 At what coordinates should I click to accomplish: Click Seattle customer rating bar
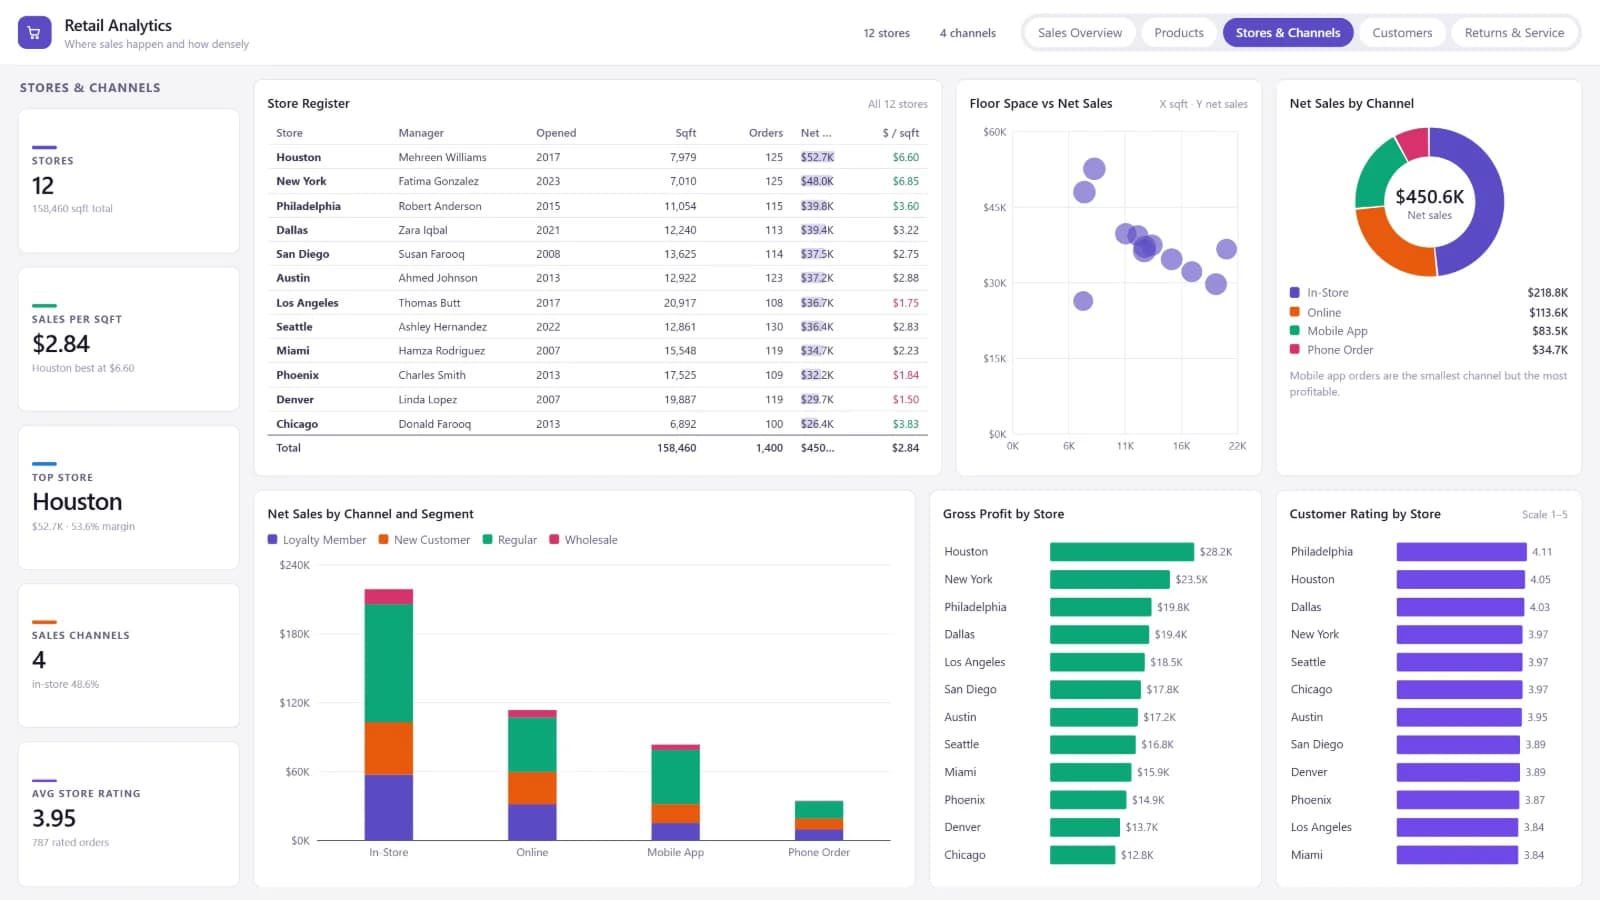click(x=1460, y=662)
